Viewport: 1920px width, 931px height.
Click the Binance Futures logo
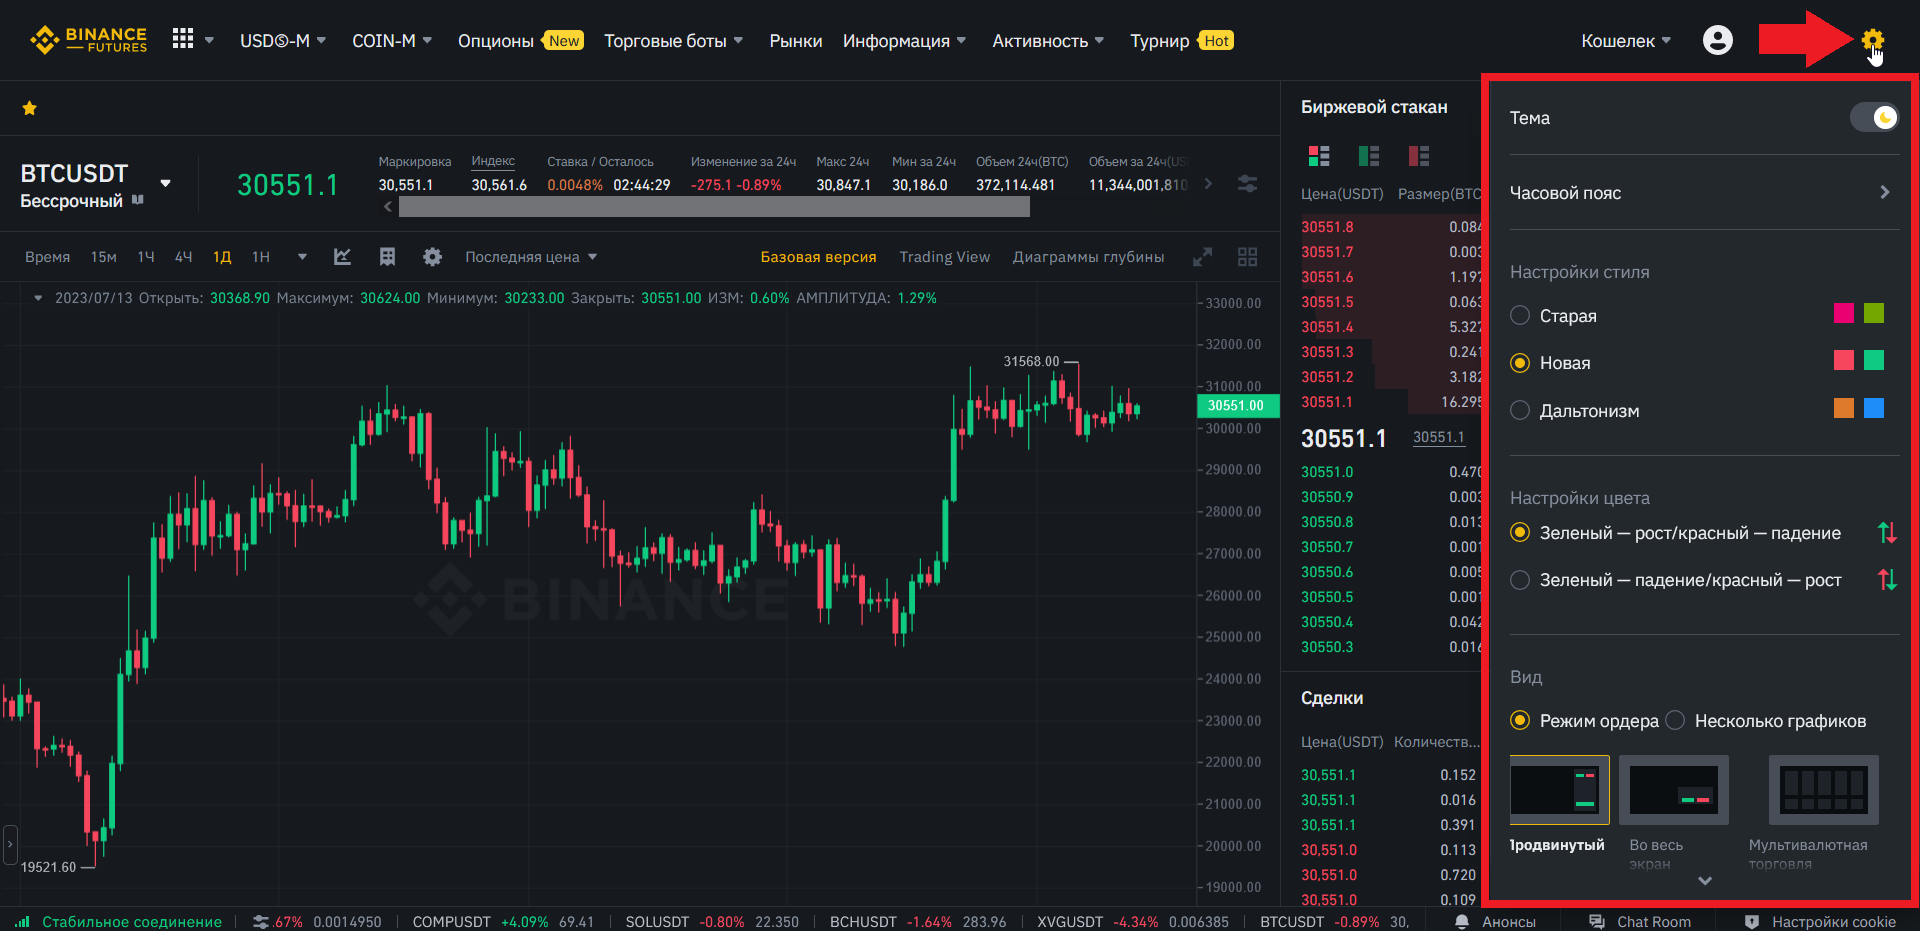tap(88, 40)
